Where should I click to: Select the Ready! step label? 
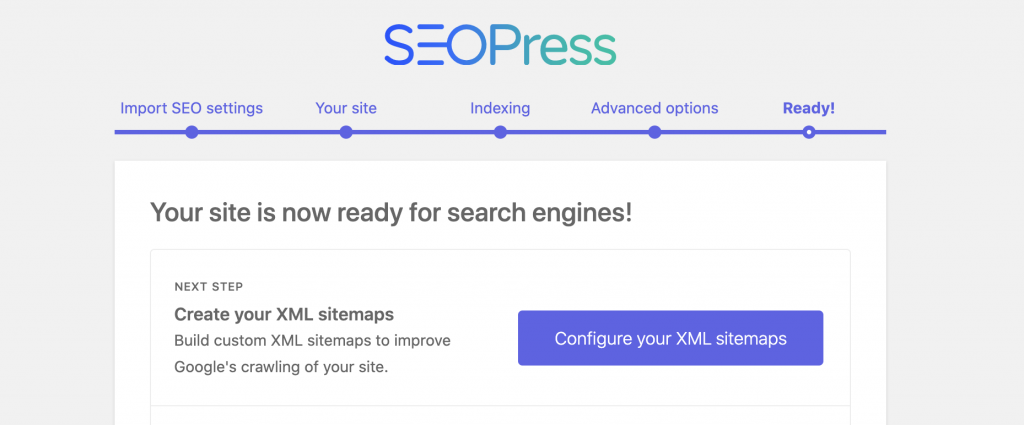(809, 108)
